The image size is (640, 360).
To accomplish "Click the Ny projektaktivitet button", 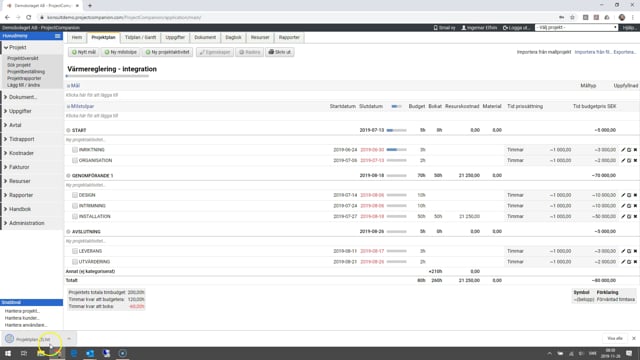I will click(x=167, y=52).
